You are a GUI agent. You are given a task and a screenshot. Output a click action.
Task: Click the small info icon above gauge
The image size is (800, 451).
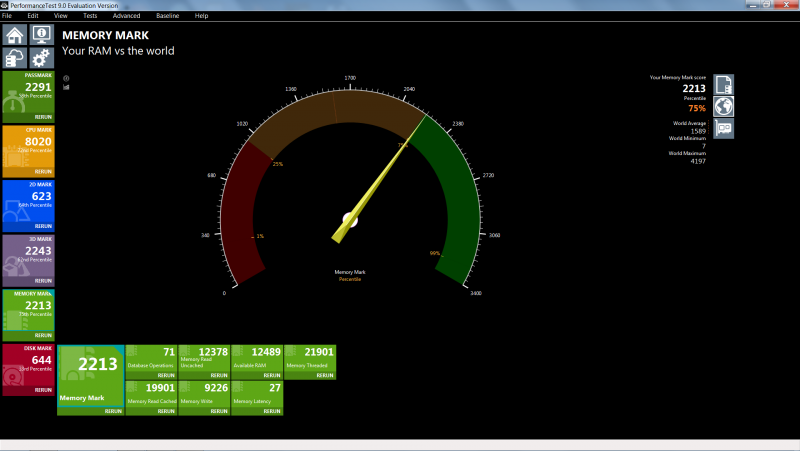(66, 78)
